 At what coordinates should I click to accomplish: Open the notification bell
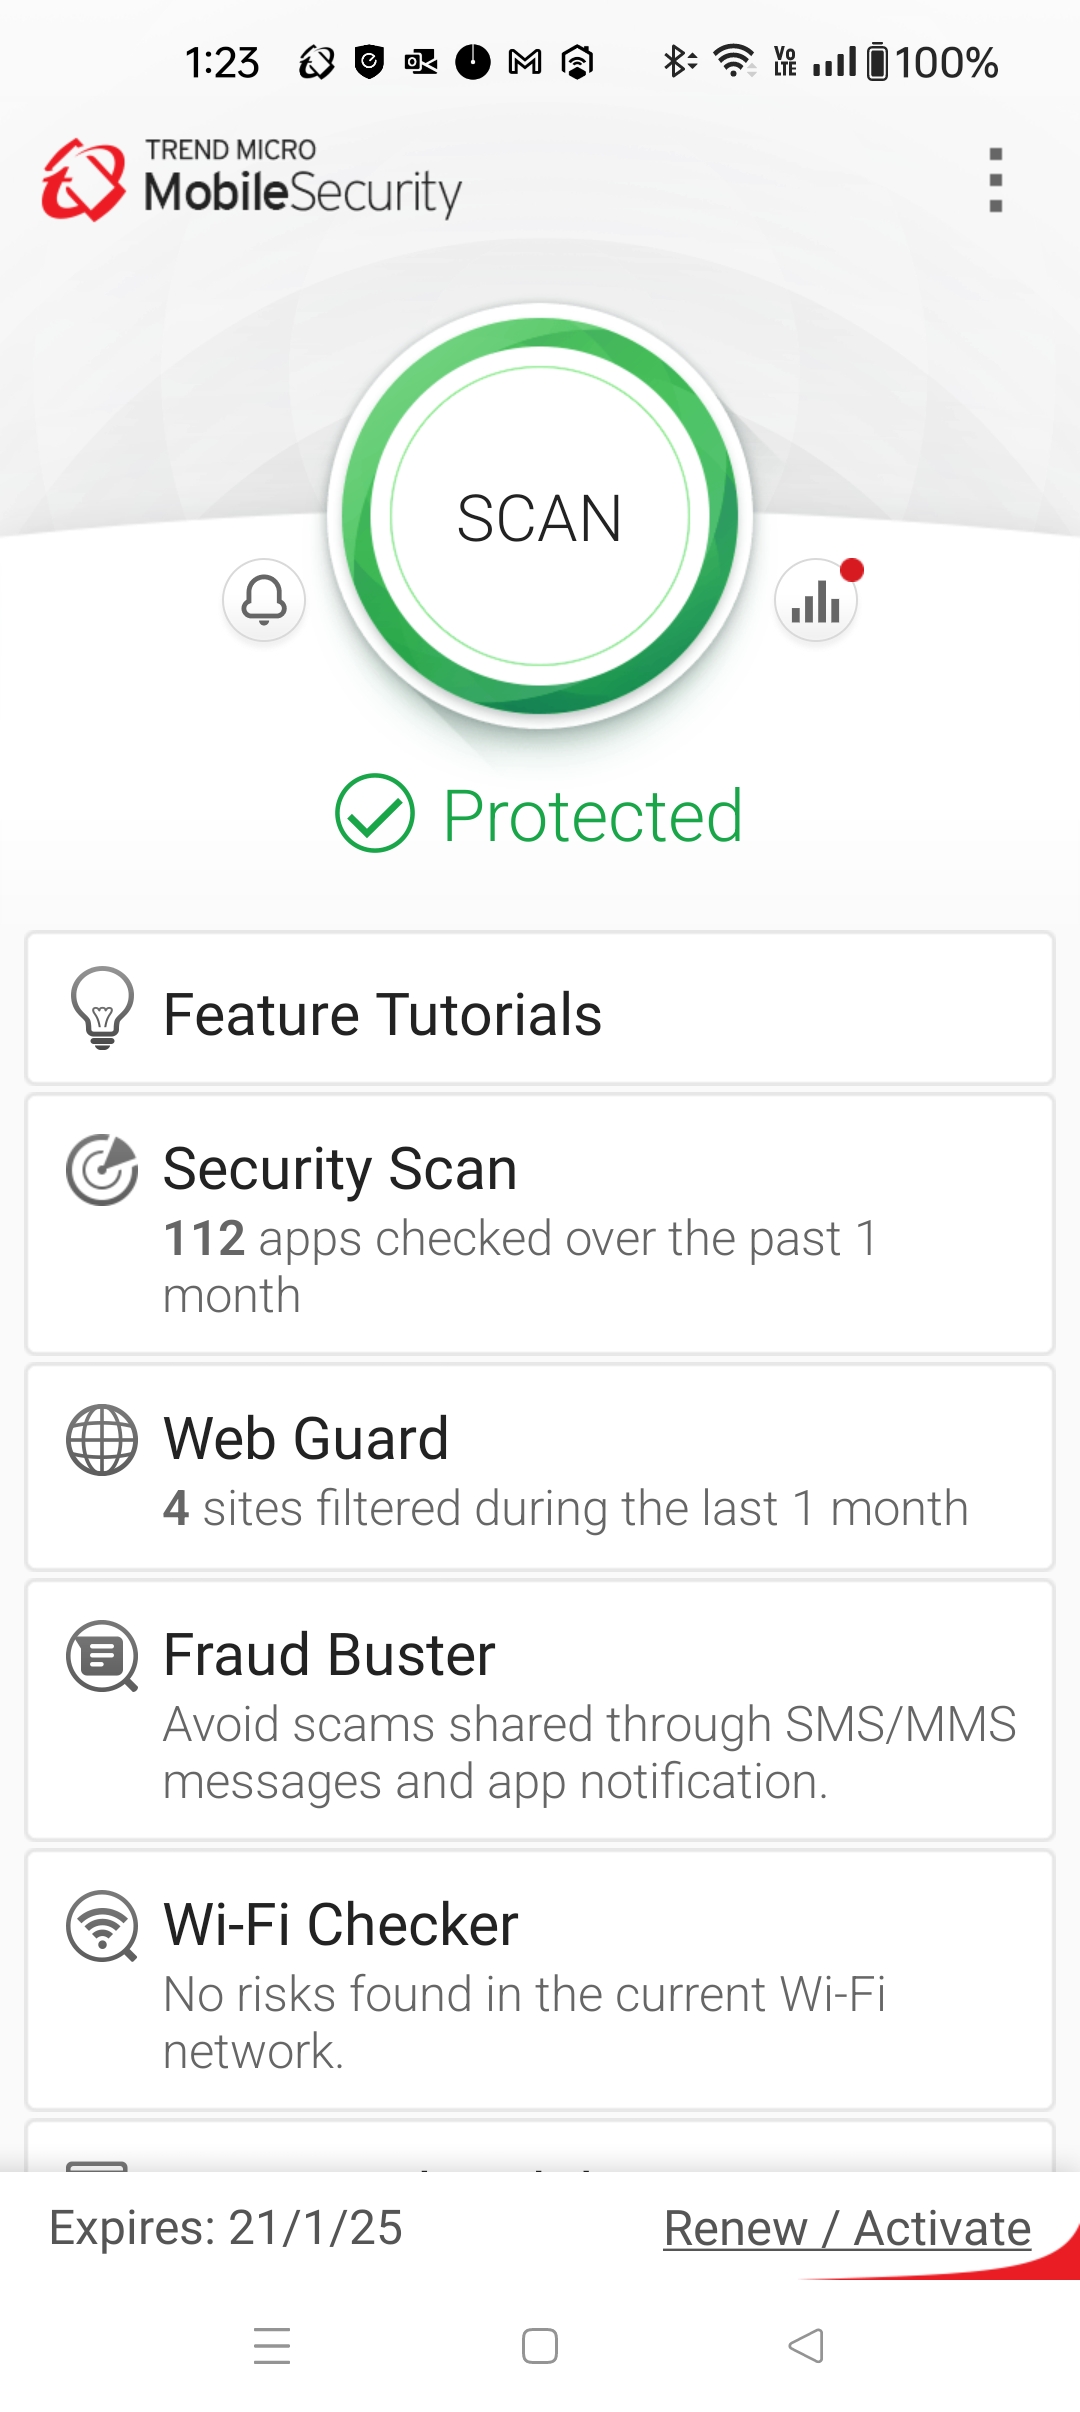(263, 601)
